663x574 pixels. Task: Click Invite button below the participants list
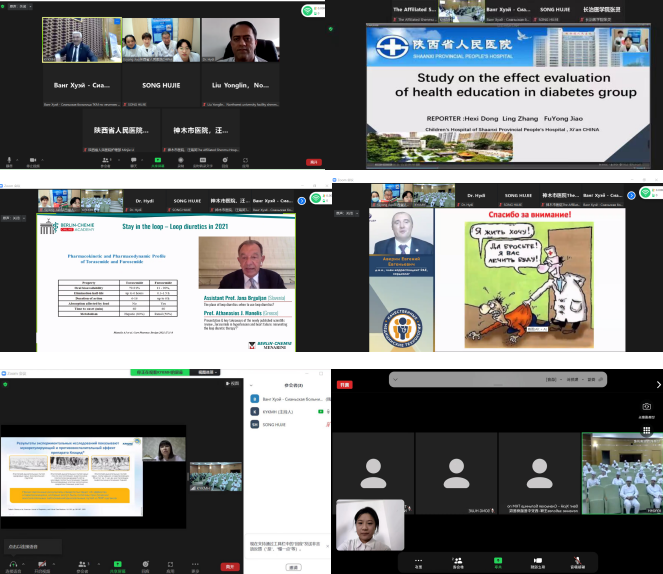pyautogui.click(x=293, y=566)
